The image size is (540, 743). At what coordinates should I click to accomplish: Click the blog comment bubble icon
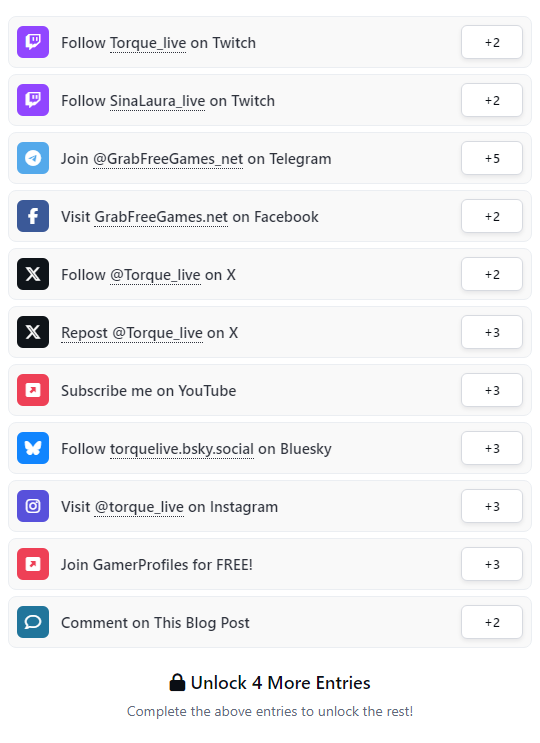click(33, 622)
